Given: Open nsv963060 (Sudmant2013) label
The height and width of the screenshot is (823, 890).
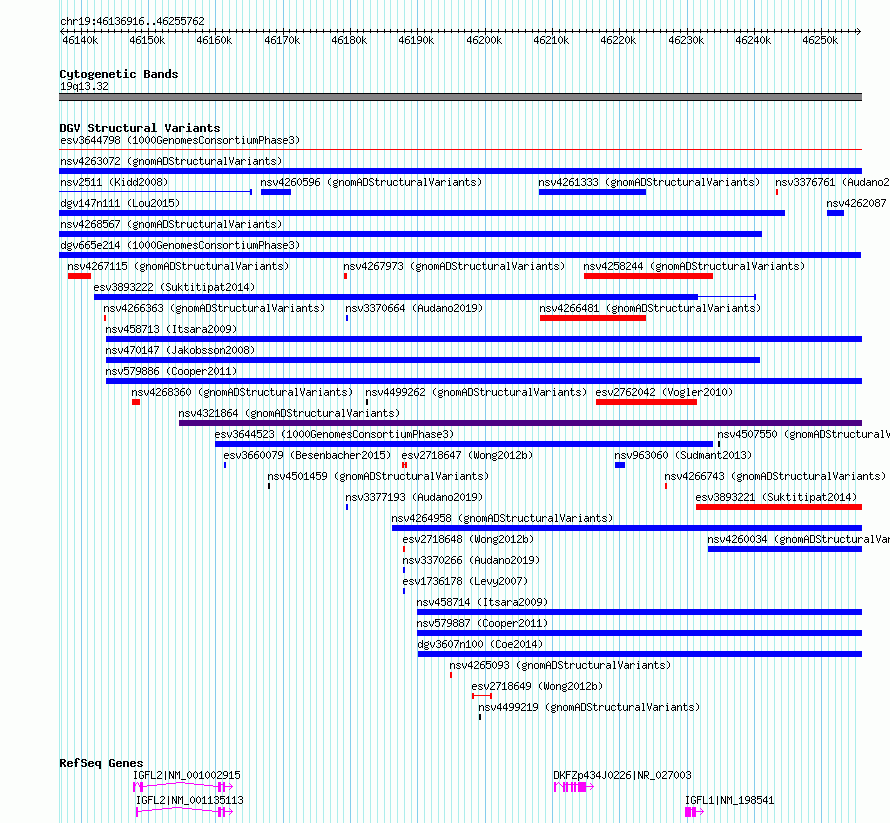Looking at the screenshot, I should (x=683, y=455).
